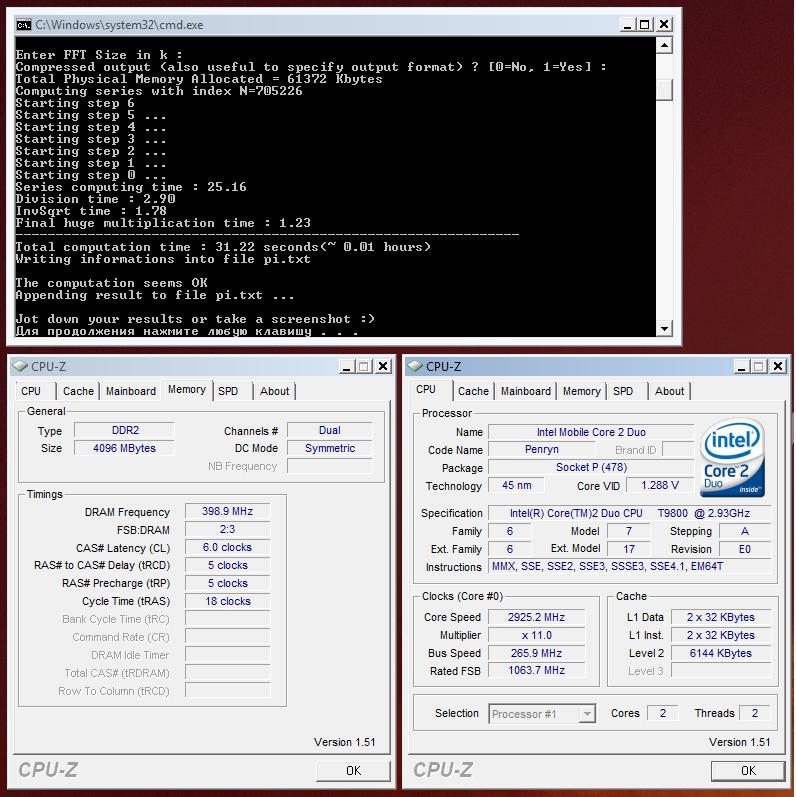Click DRAM Frequency value 398.9 MHz
The width and height of the screenshot is (796, 797).
point(228,511)
